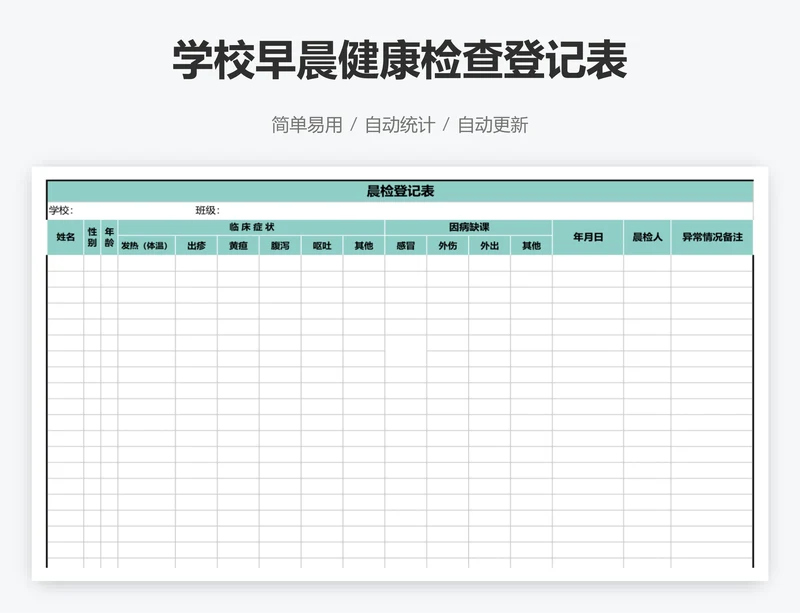
Task: Click the 晨检登记表 title header cell
Action: click(x=400, y=191)
